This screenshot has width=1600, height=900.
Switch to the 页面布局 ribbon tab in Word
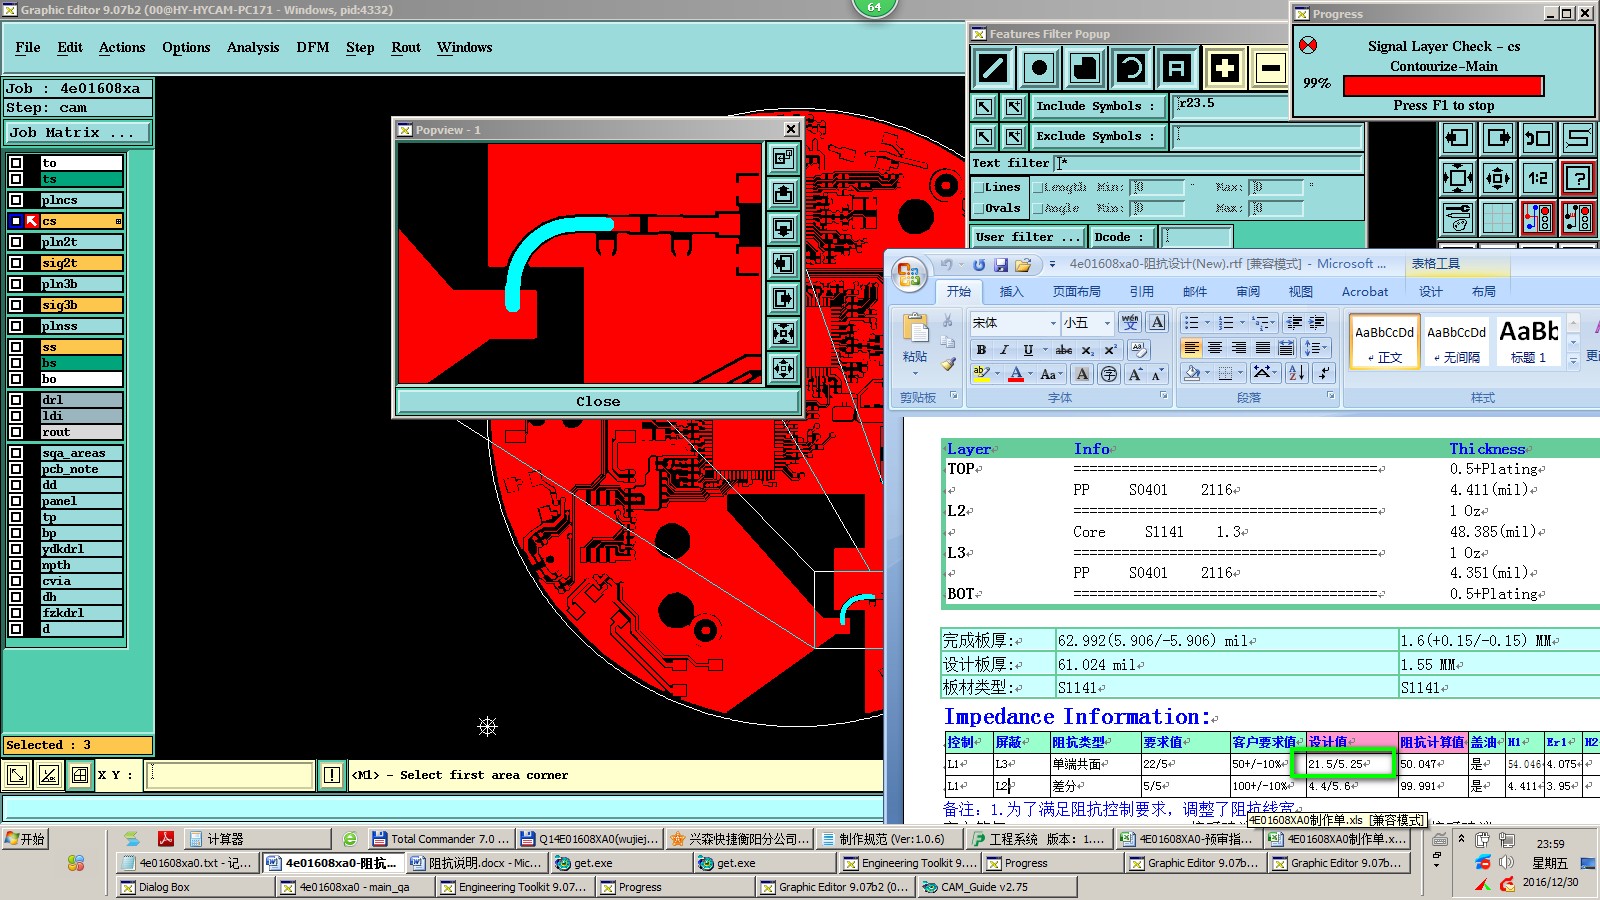coord(1077,292)
